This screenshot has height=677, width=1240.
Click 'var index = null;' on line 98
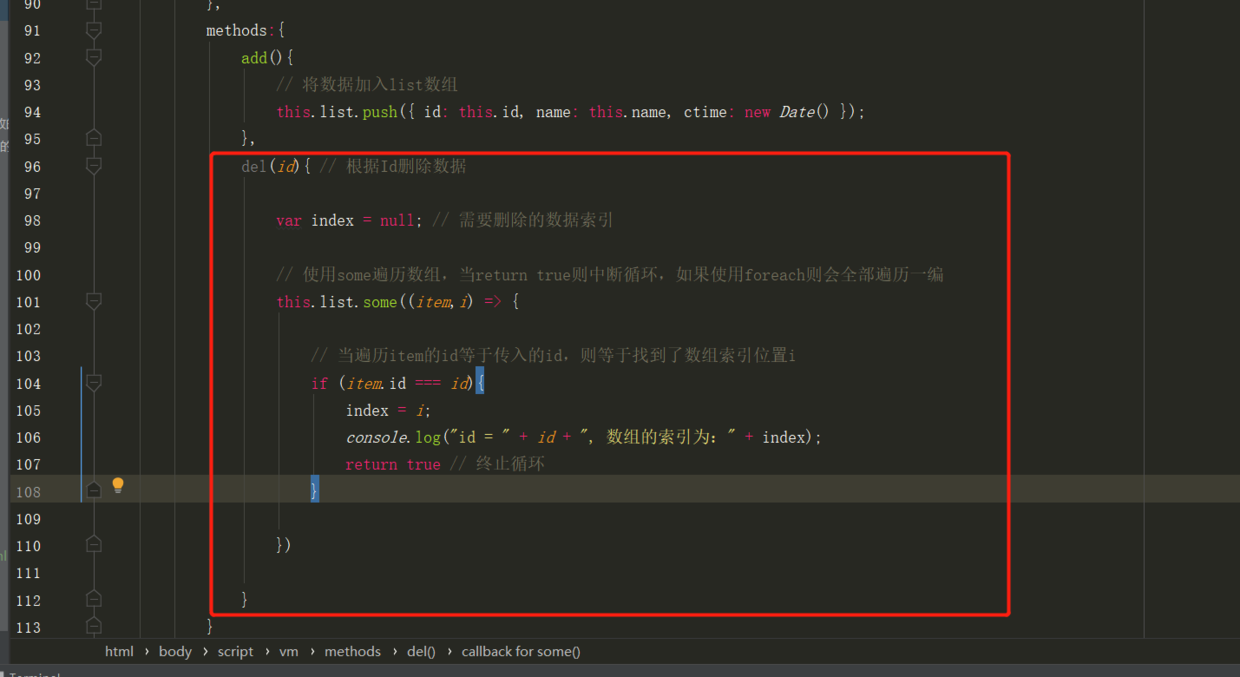pyautogui.click(x=350, y=220)
